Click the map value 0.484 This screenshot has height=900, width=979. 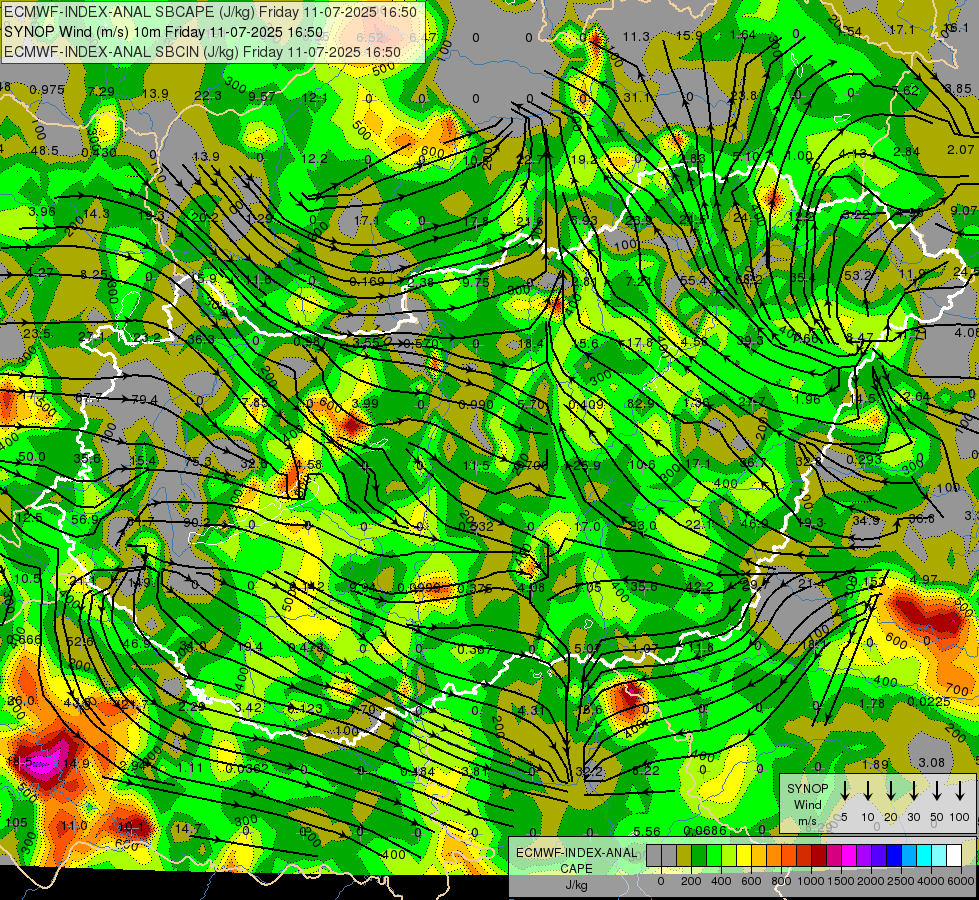[x=418, y=772]
